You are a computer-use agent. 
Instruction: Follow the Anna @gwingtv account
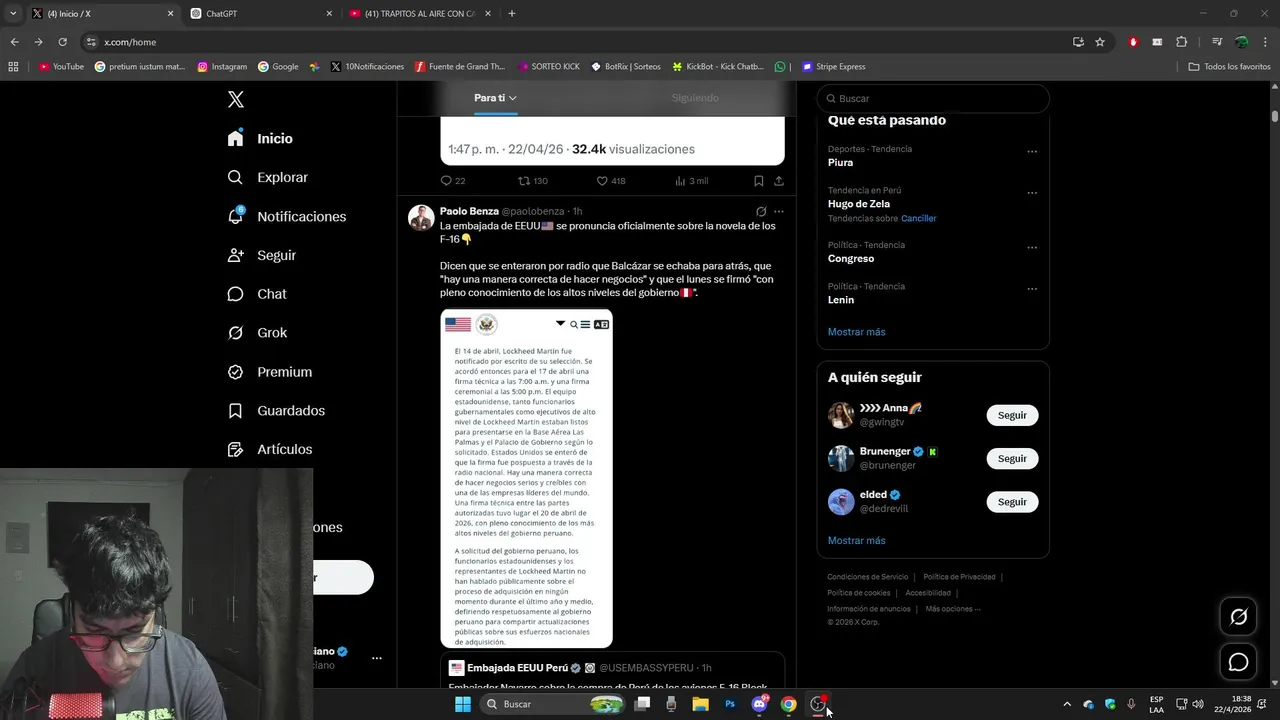(1012, 415)
